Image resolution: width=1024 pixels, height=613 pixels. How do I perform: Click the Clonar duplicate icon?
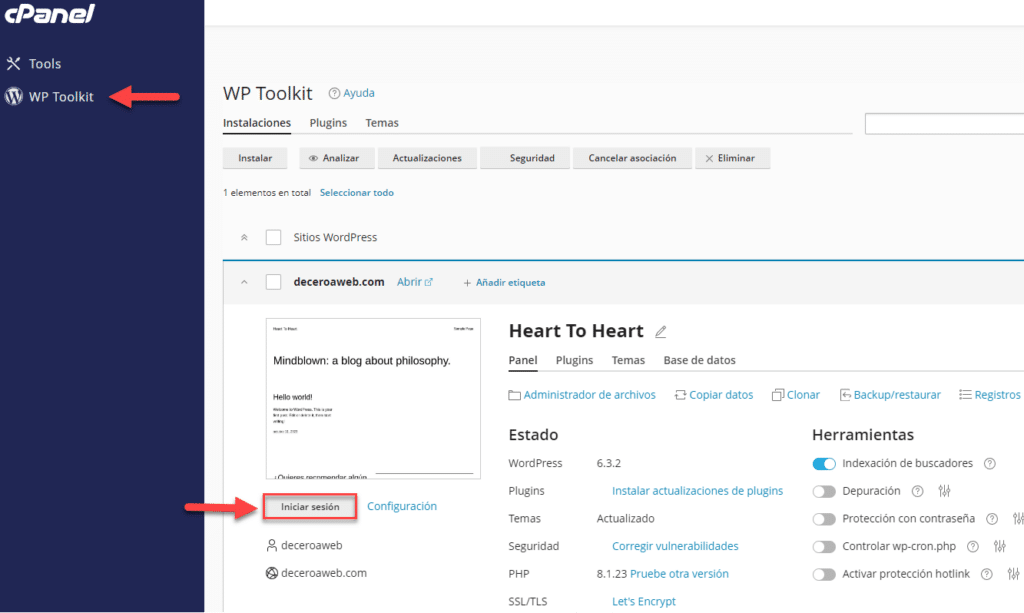coord(778,395)
